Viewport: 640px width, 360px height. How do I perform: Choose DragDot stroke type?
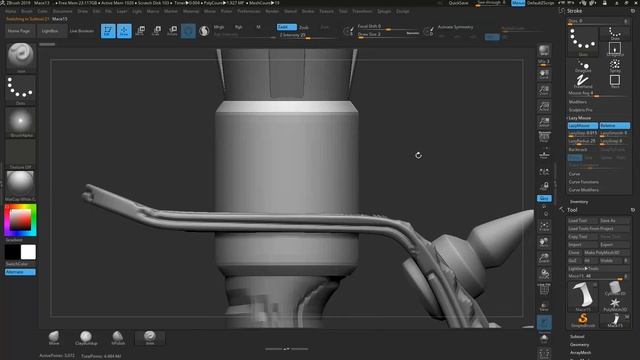[583, 66]
